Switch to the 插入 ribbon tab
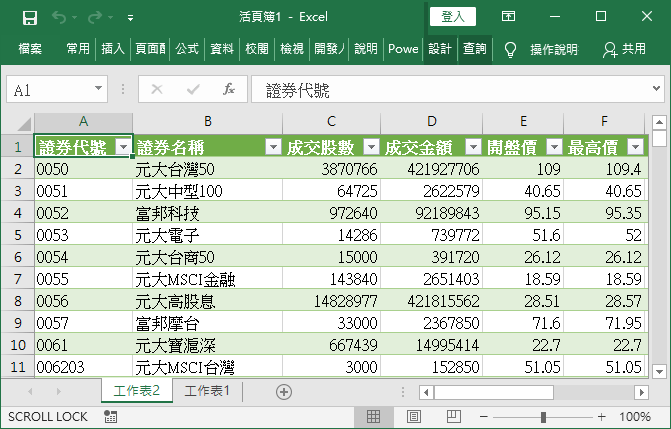Image resolution: width=671 pixels, height=429 pixels. (113, 48)
